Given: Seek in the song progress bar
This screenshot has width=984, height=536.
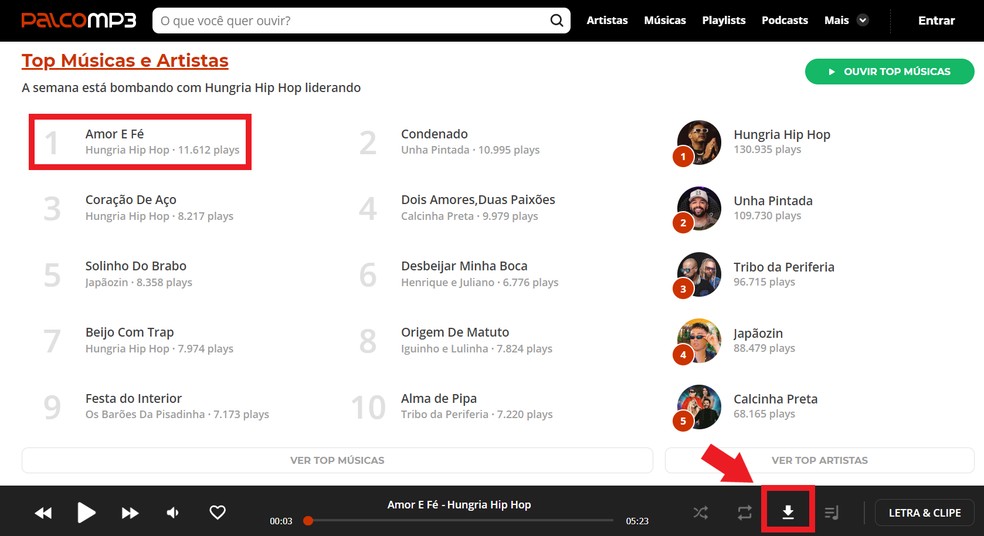Looking at the screenshot, I should tap(459, 520).
